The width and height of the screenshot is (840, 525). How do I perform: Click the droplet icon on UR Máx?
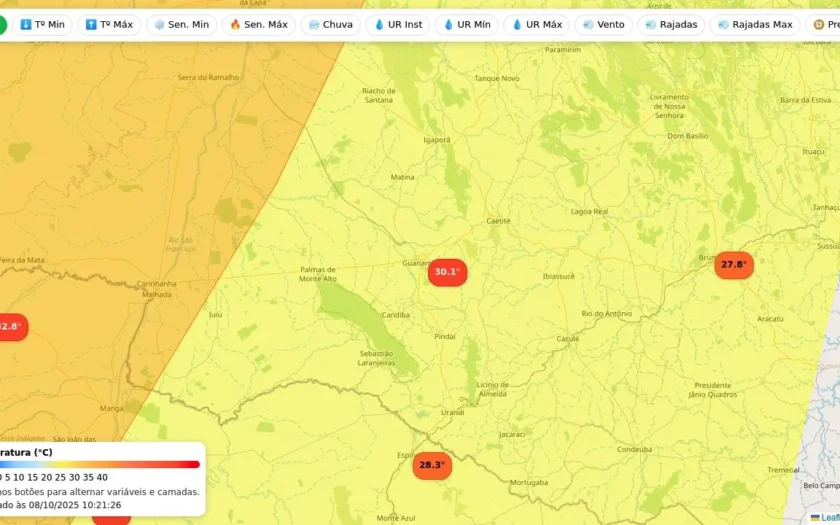[x=517, y=25]
